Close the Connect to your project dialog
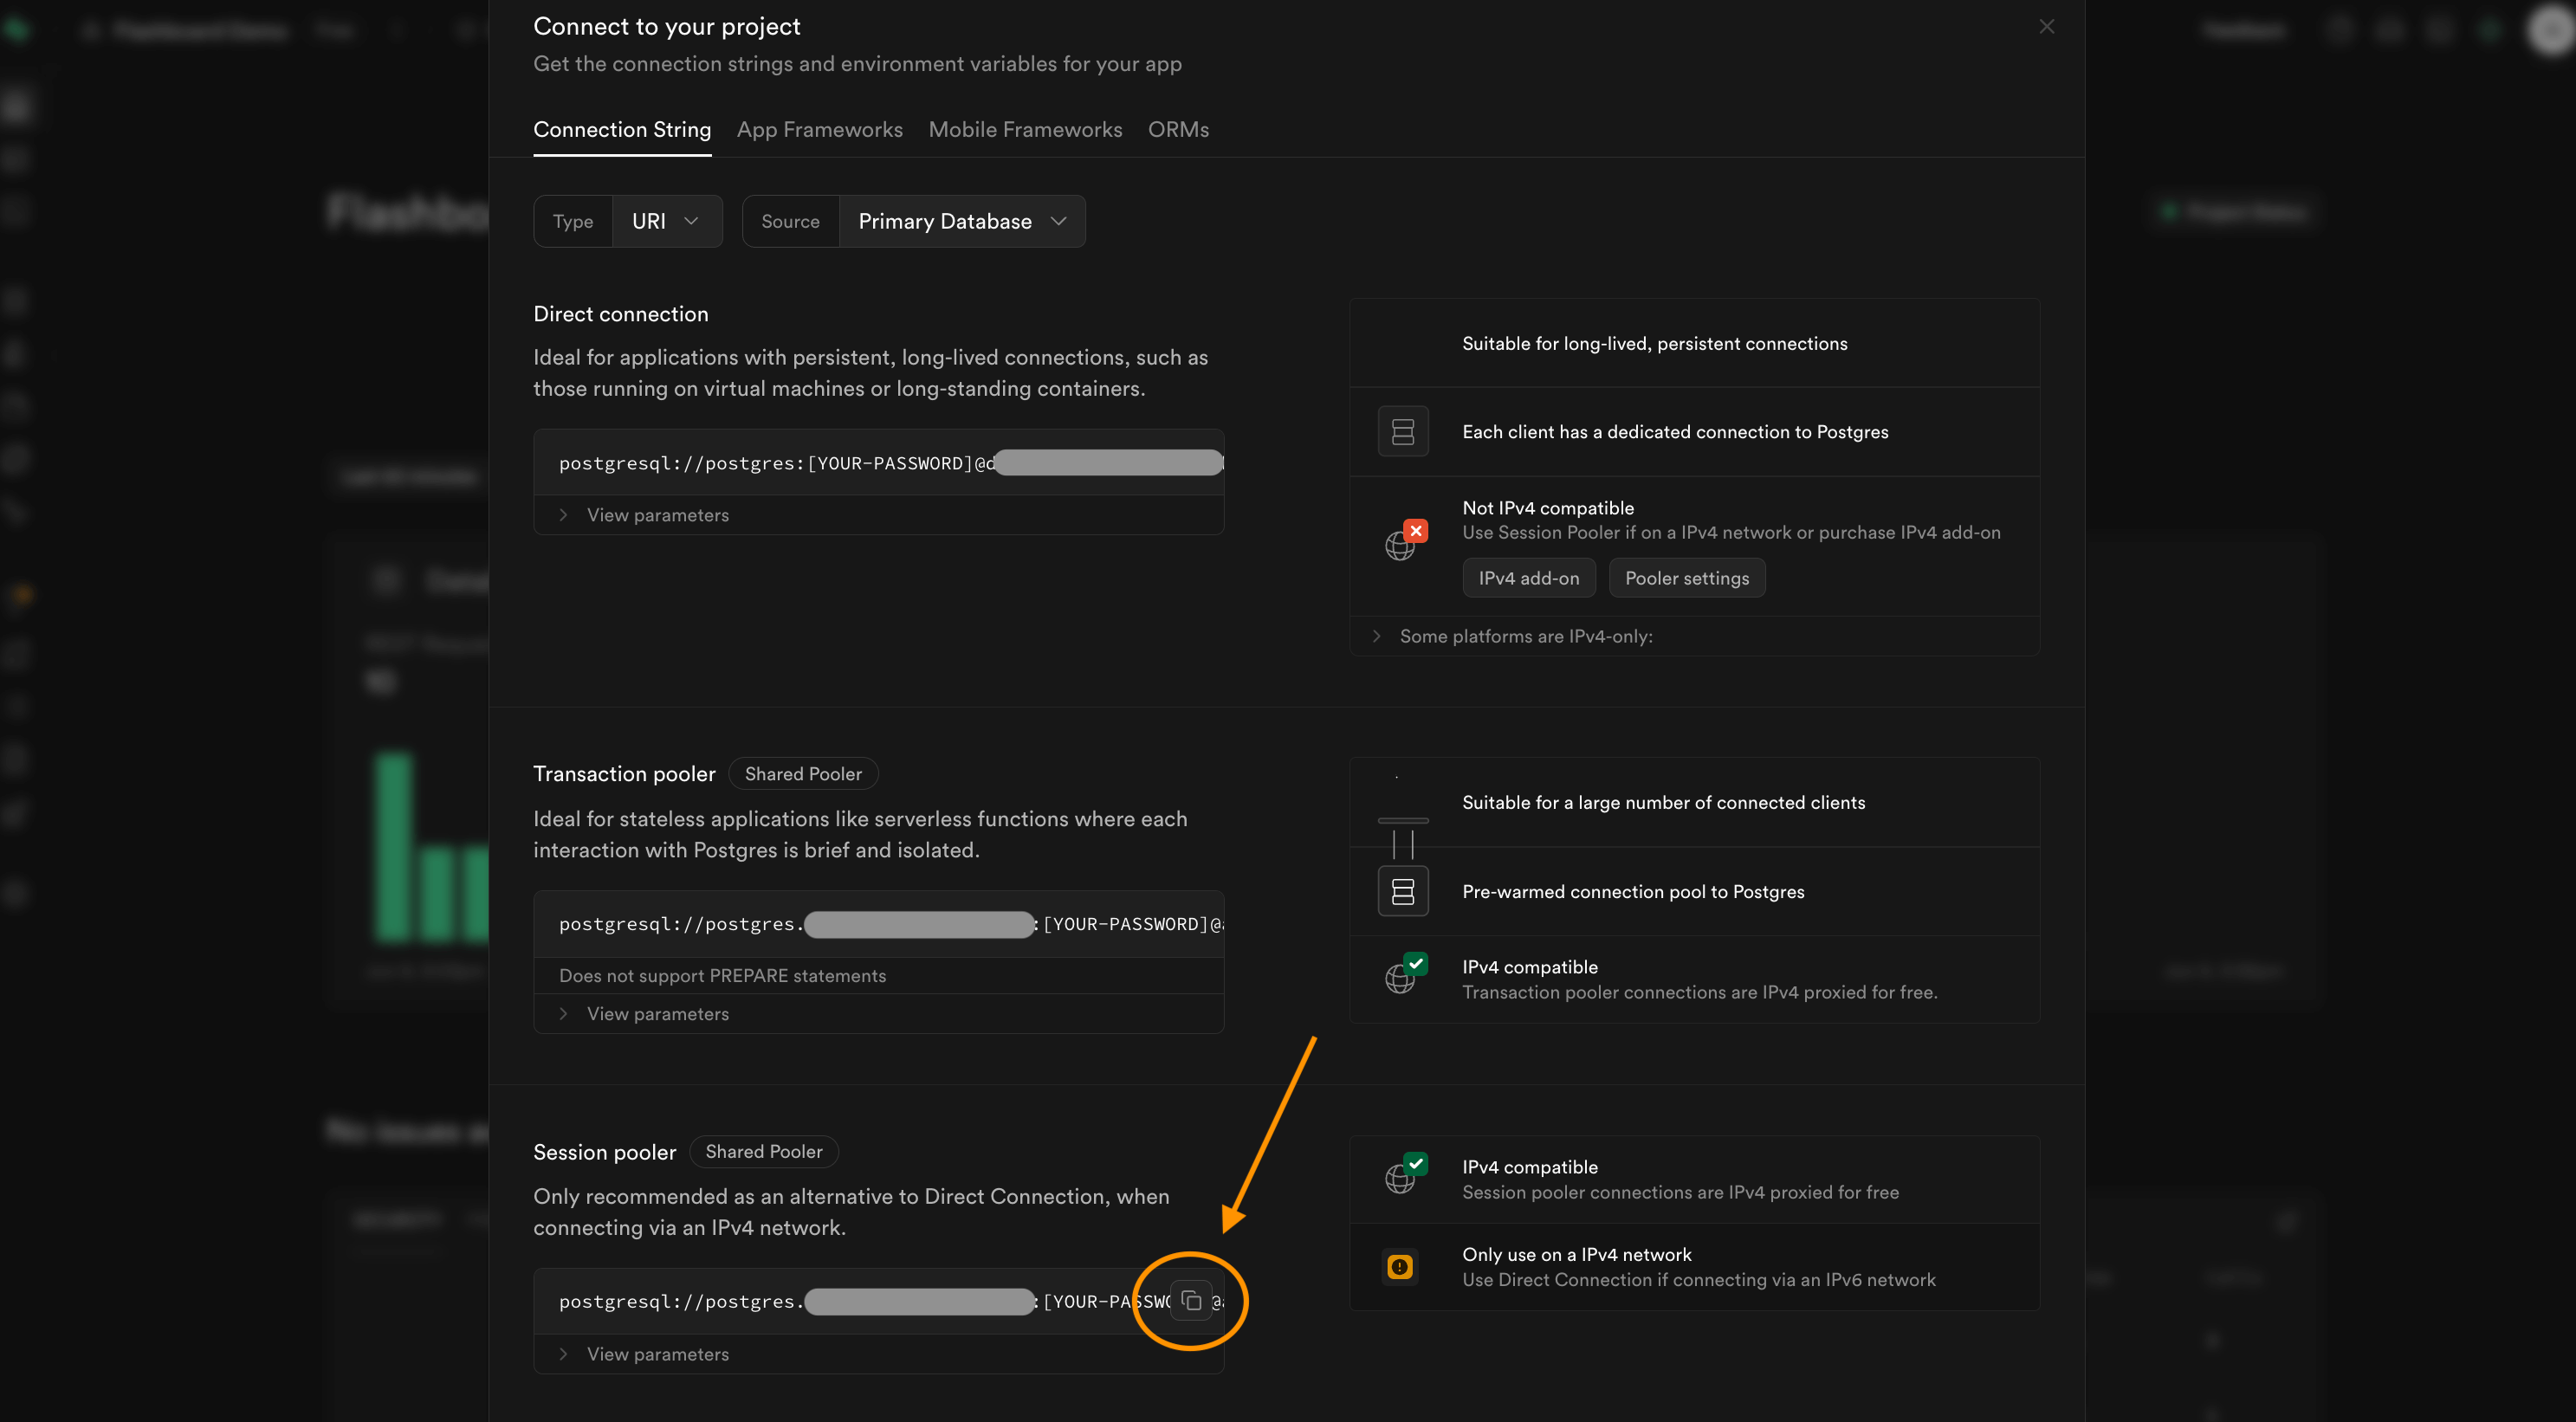 point(2046,27)
